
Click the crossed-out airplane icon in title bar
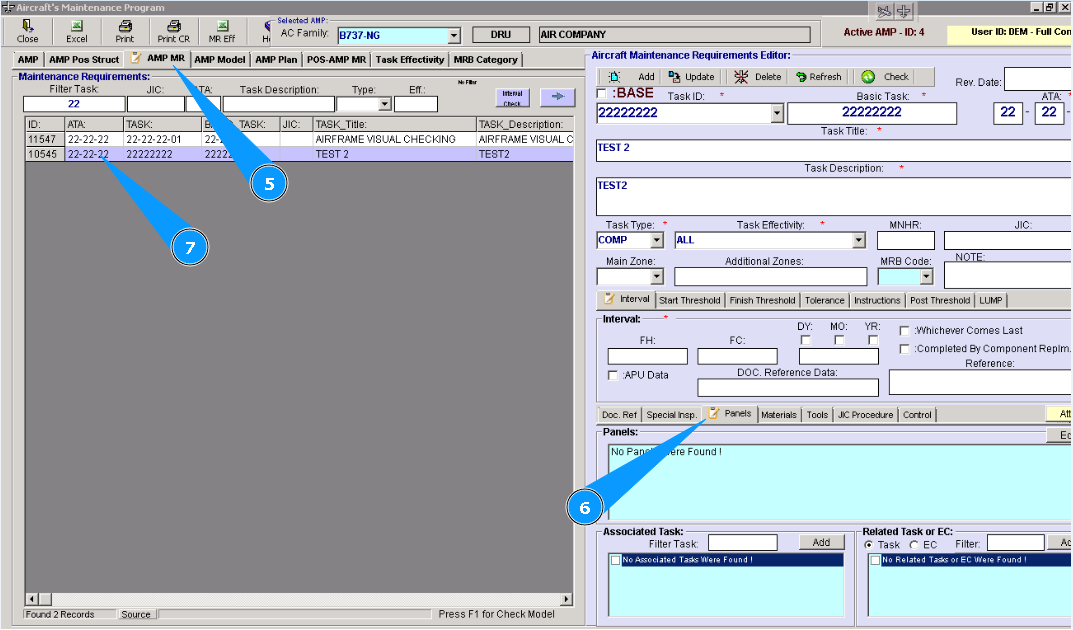(x=884, y=10)
